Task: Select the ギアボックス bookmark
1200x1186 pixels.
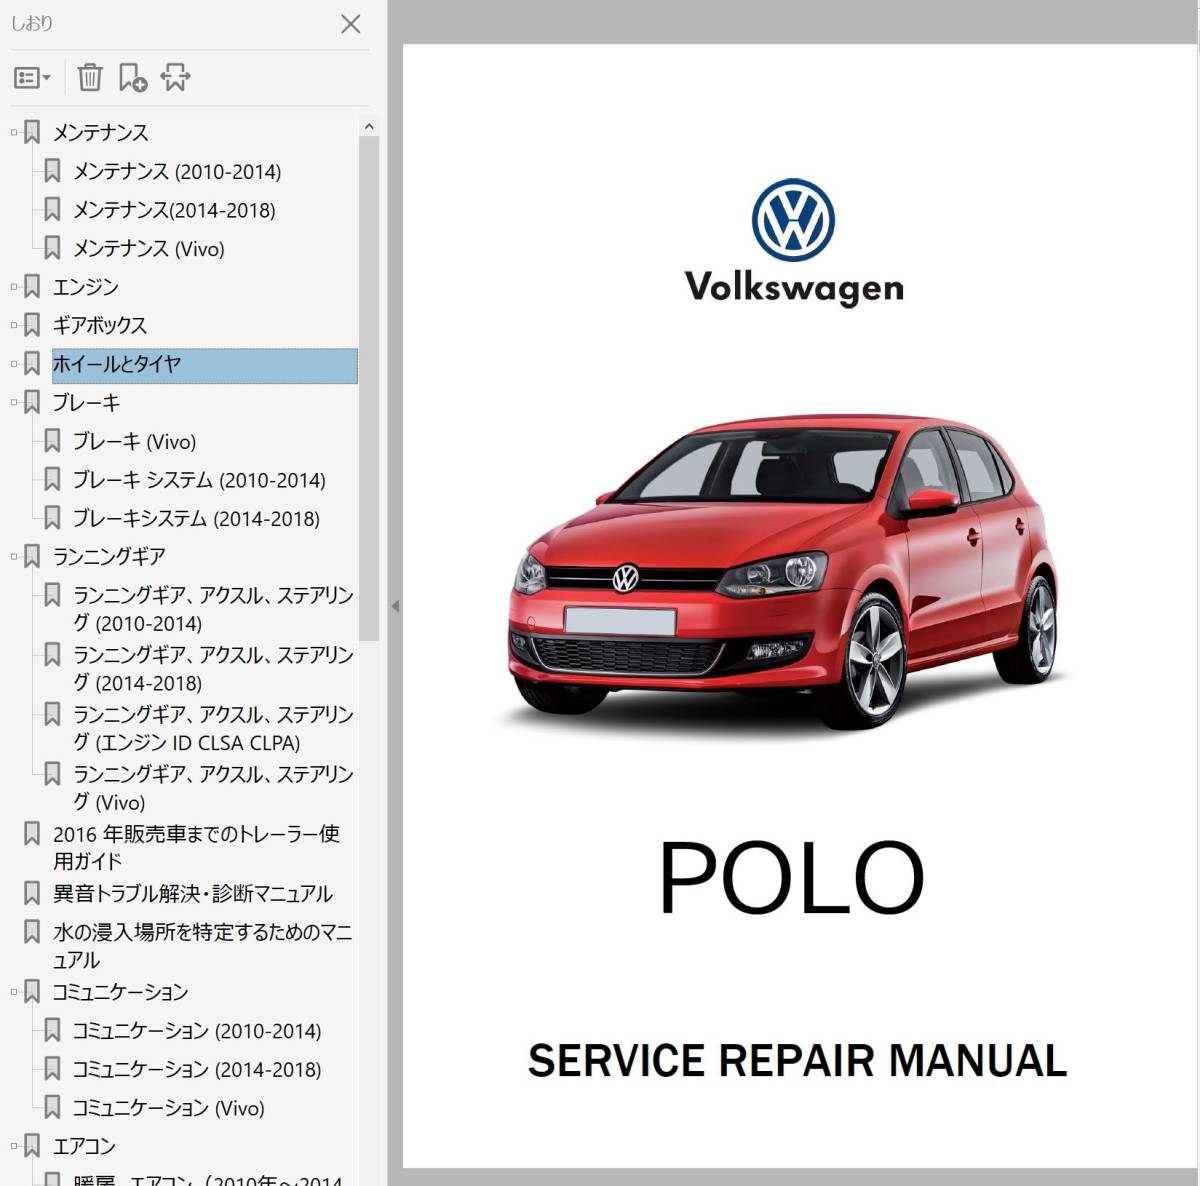Action: point(99,325)
